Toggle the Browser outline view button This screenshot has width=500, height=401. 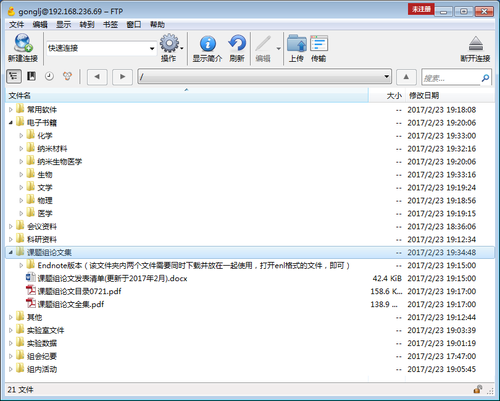pyautogui.click(x=14, y=76)
